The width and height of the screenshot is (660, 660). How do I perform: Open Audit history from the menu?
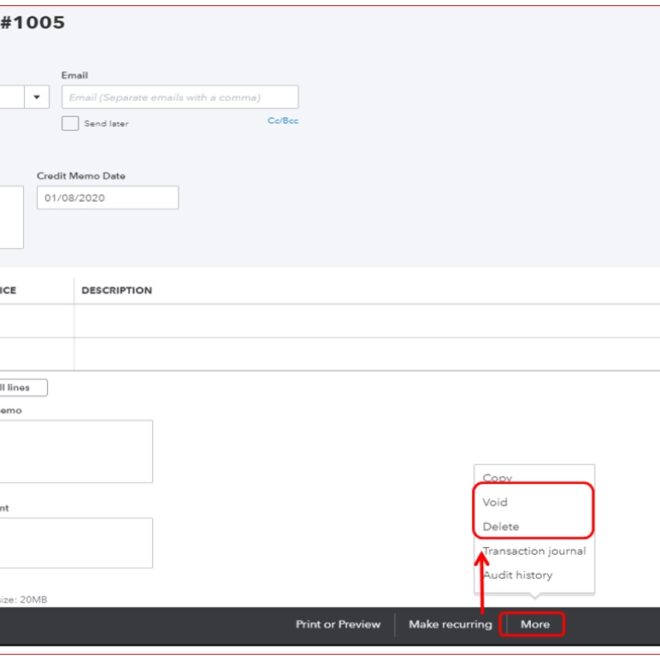click(517, 575)
